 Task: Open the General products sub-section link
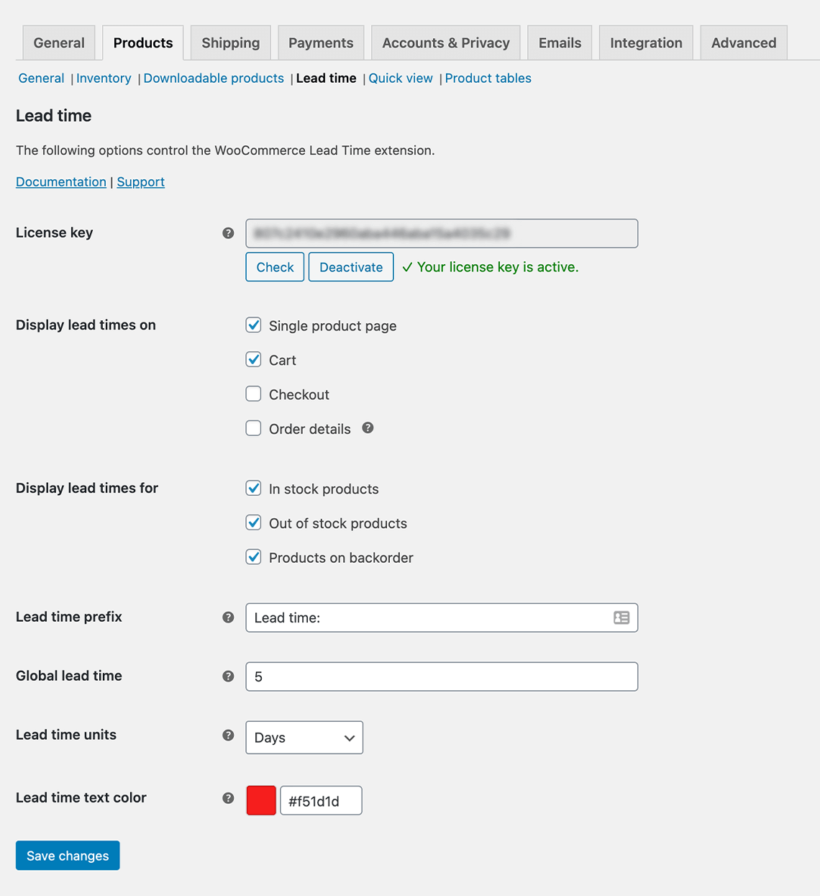coord(41,78)
